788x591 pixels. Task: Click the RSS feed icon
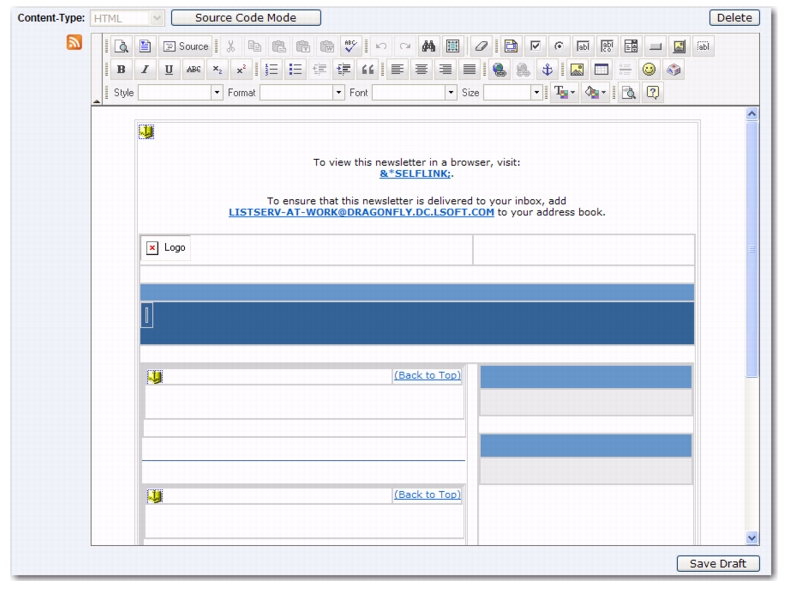click(x=76, y=45)
